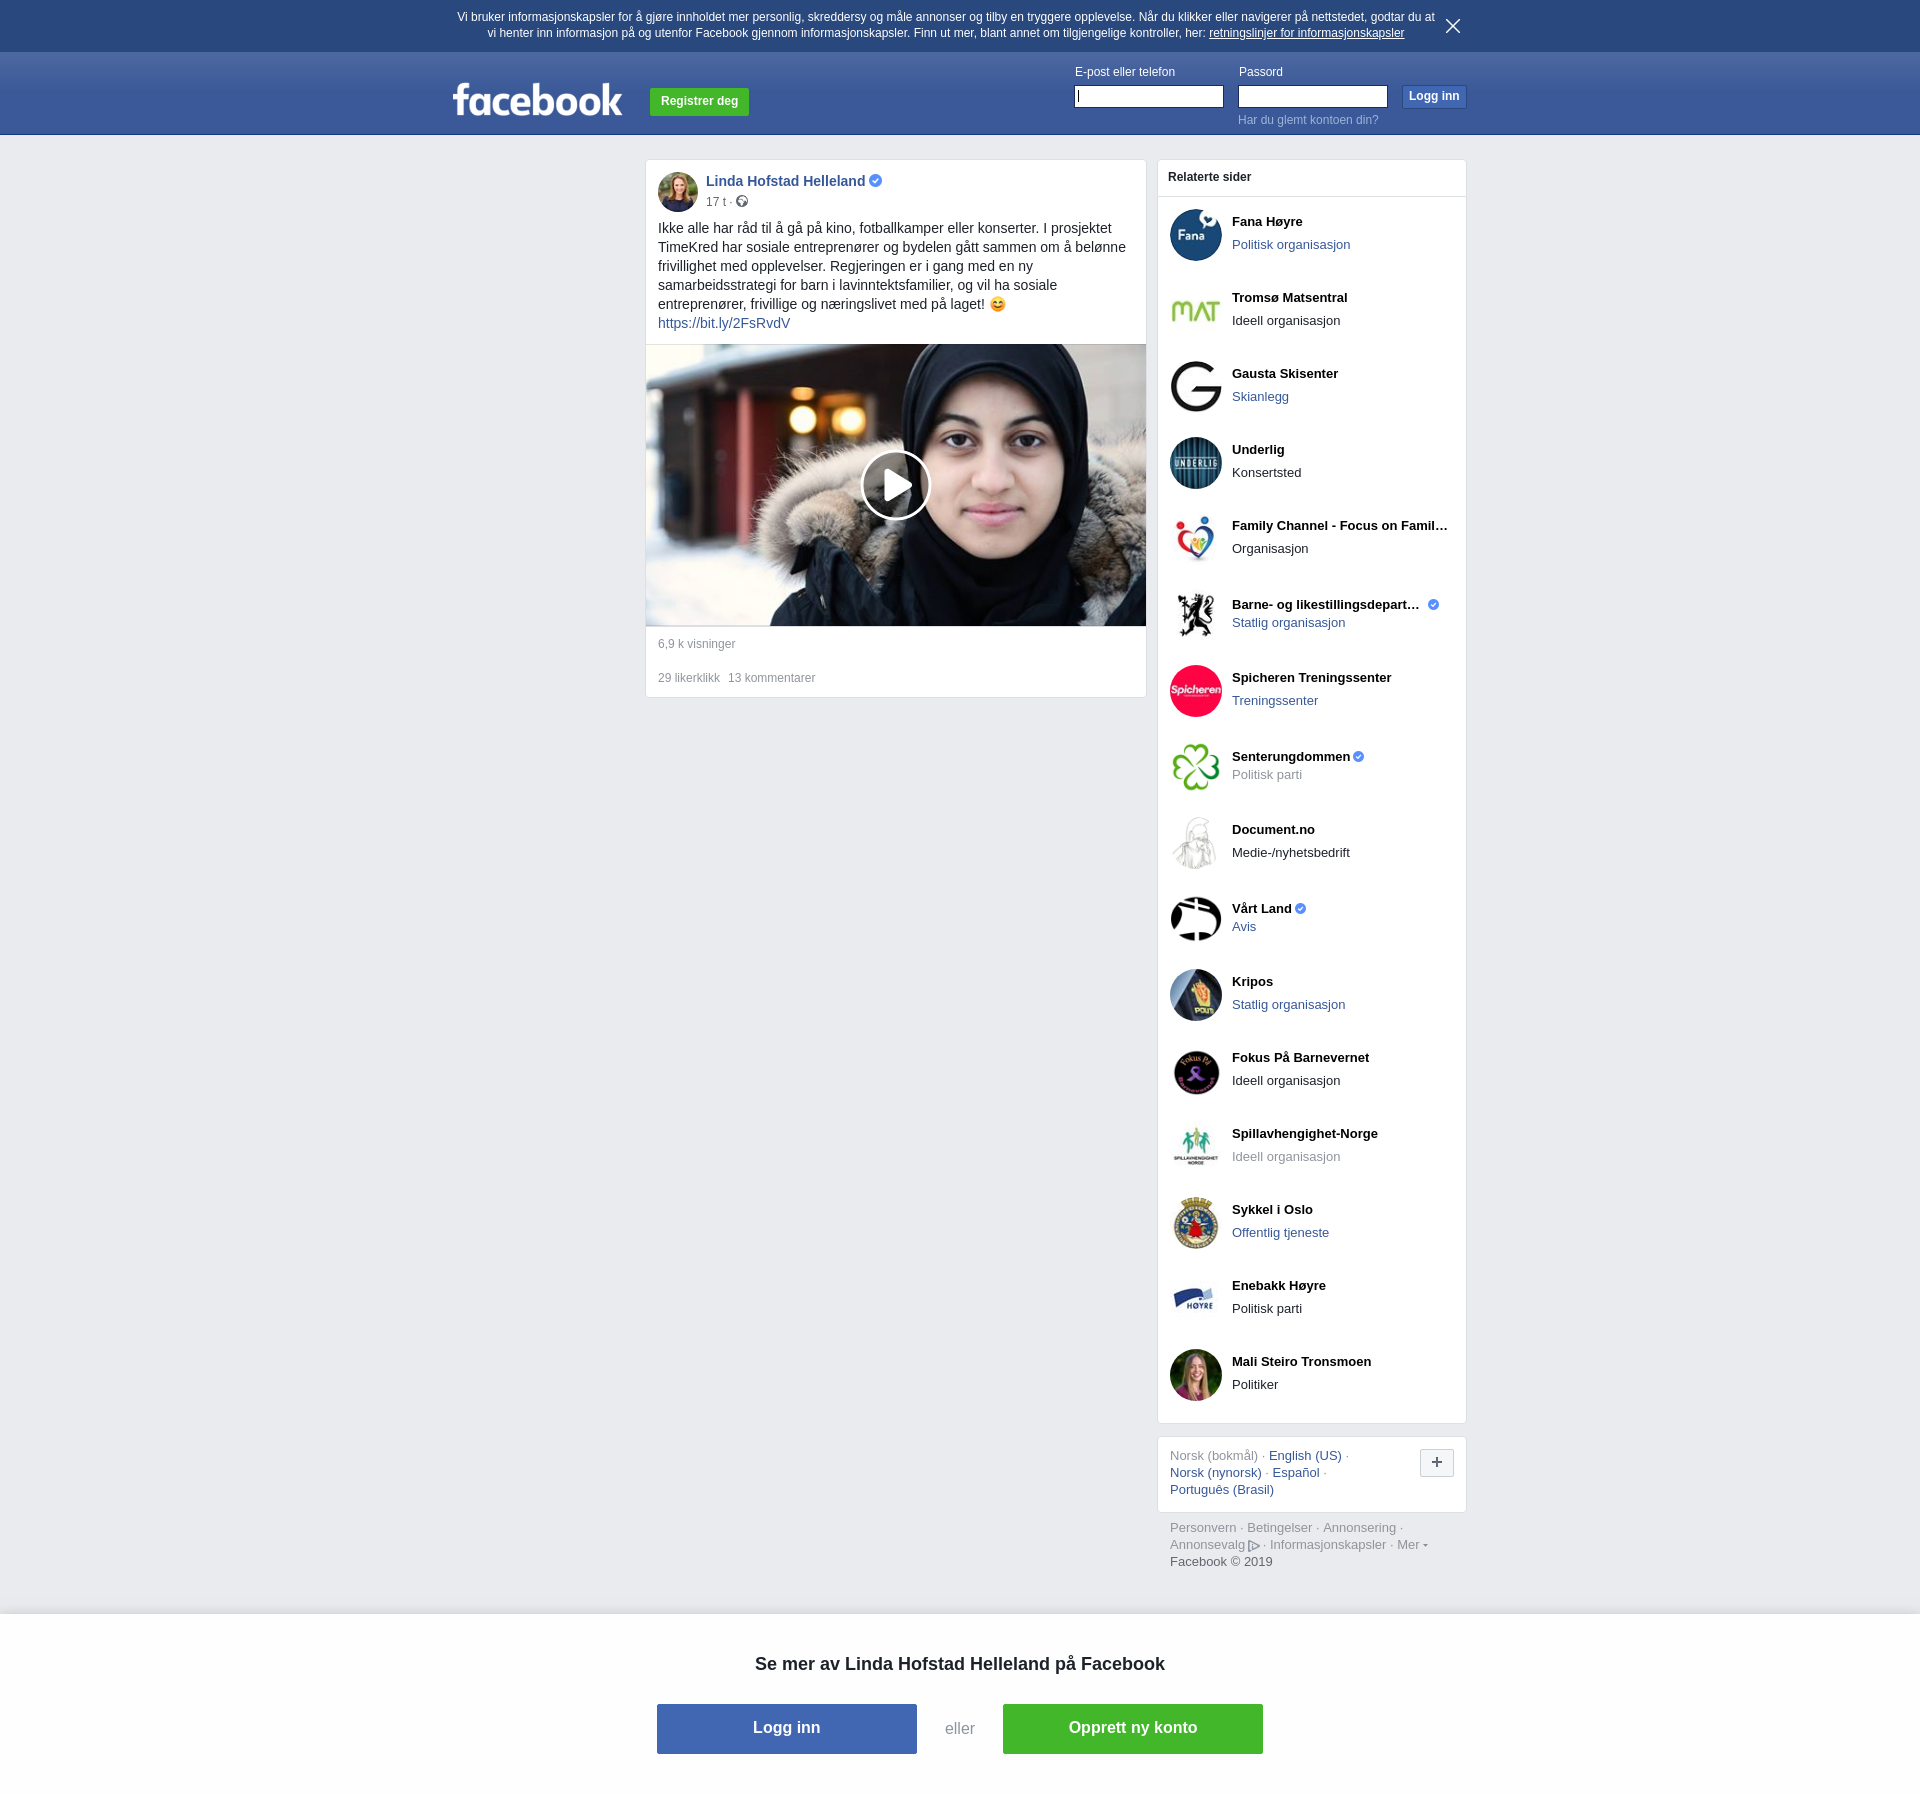
Task: Click Logg inn in the header
Action: (1434, 96)
